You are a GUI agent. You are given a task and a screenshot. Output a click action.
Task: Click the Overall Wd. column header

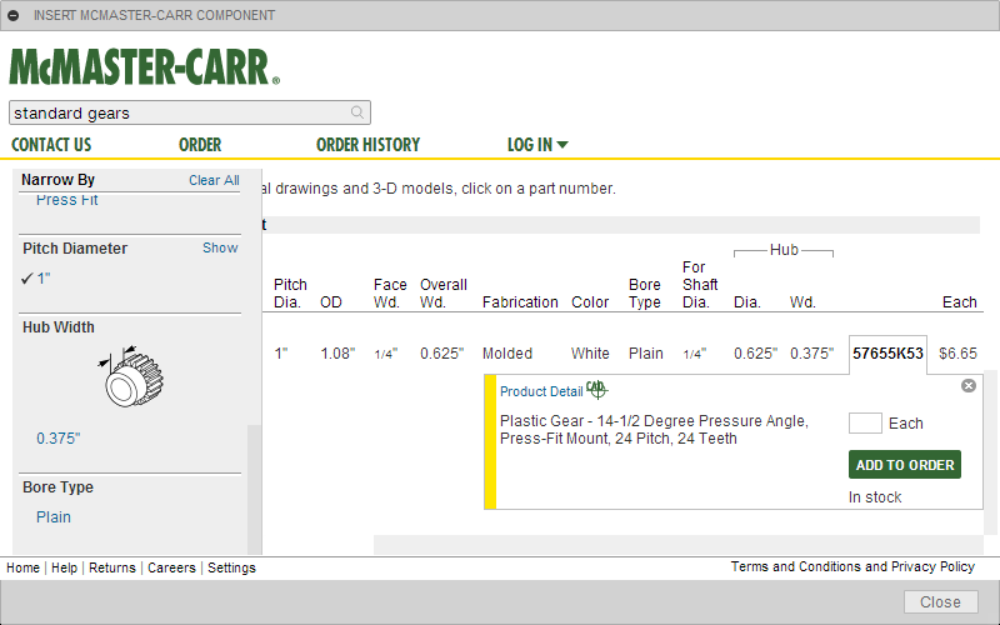(x=443, y=293)
